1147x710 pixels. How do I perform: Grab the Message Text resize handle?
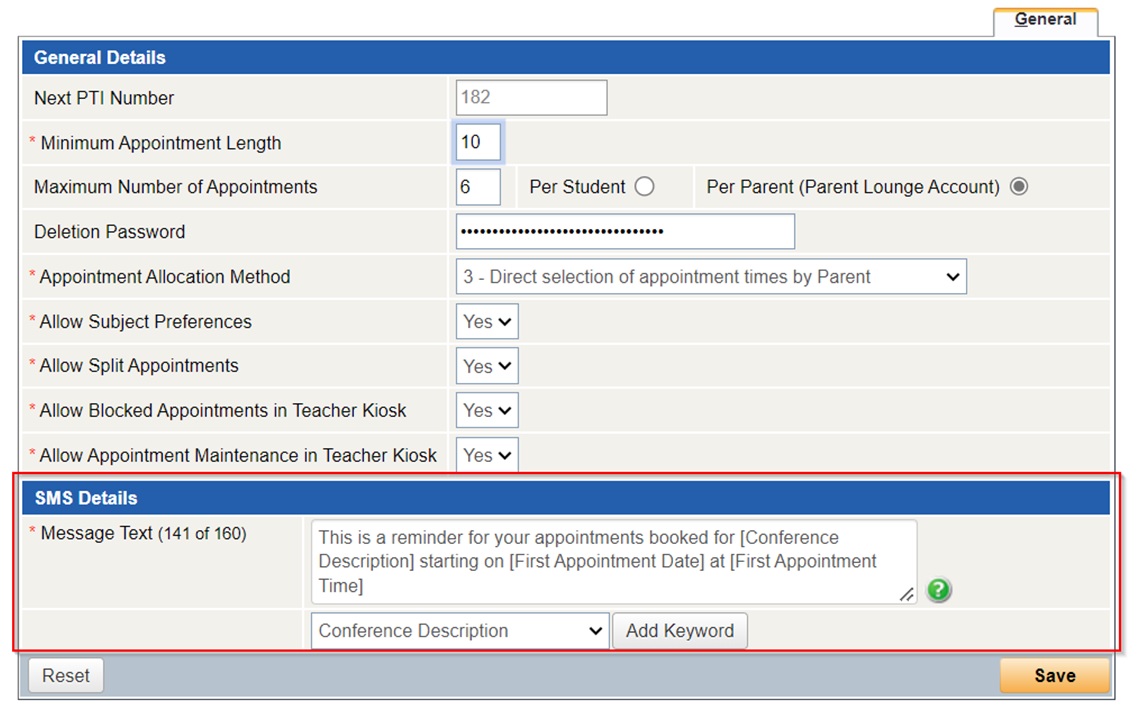click(x=906, y=595)
